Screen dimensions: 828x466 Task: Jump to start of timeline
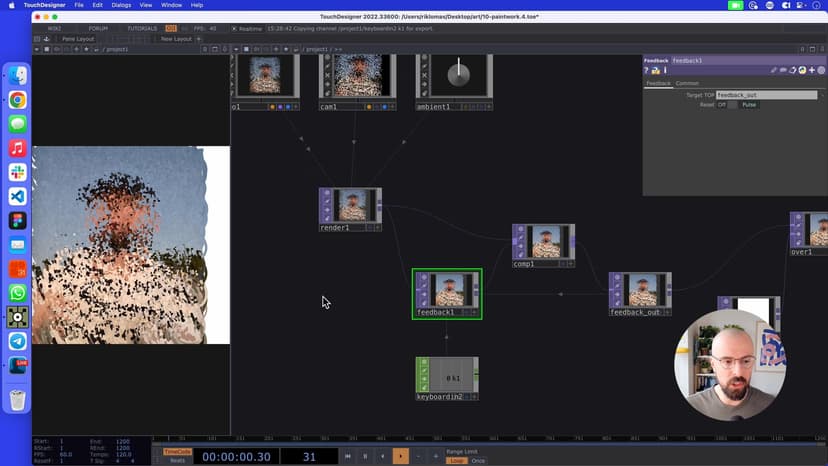point(347,456)
